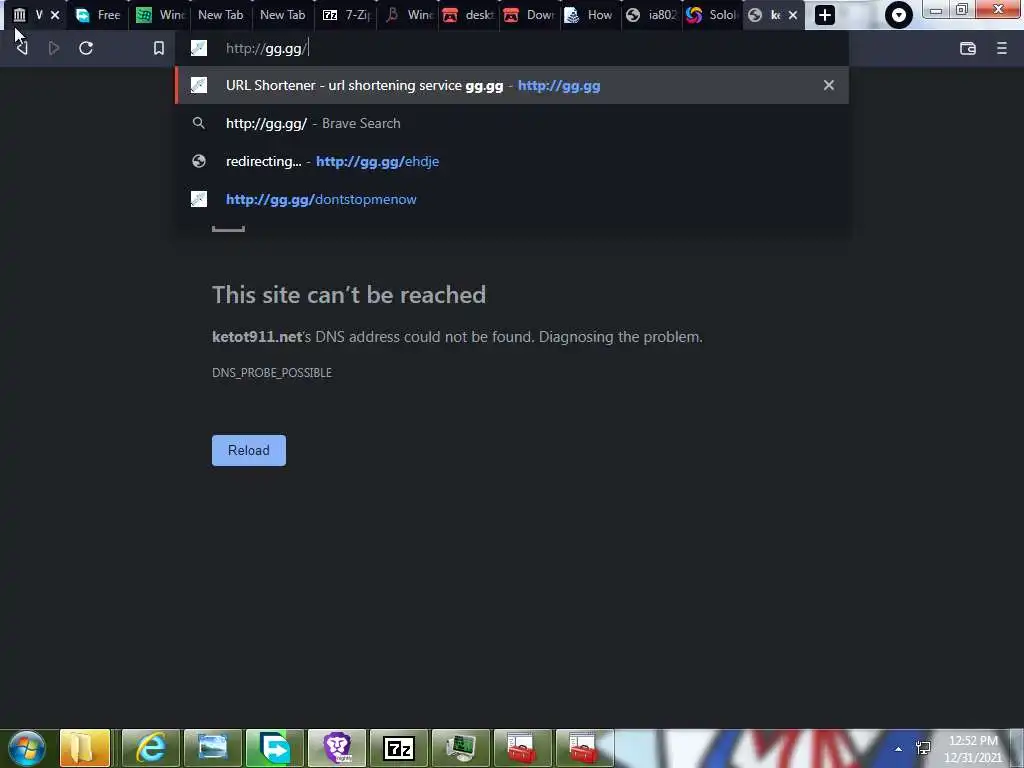Switch to the 'How' tab
This screenshot has width=1024, height=768.
coord(590,15)
